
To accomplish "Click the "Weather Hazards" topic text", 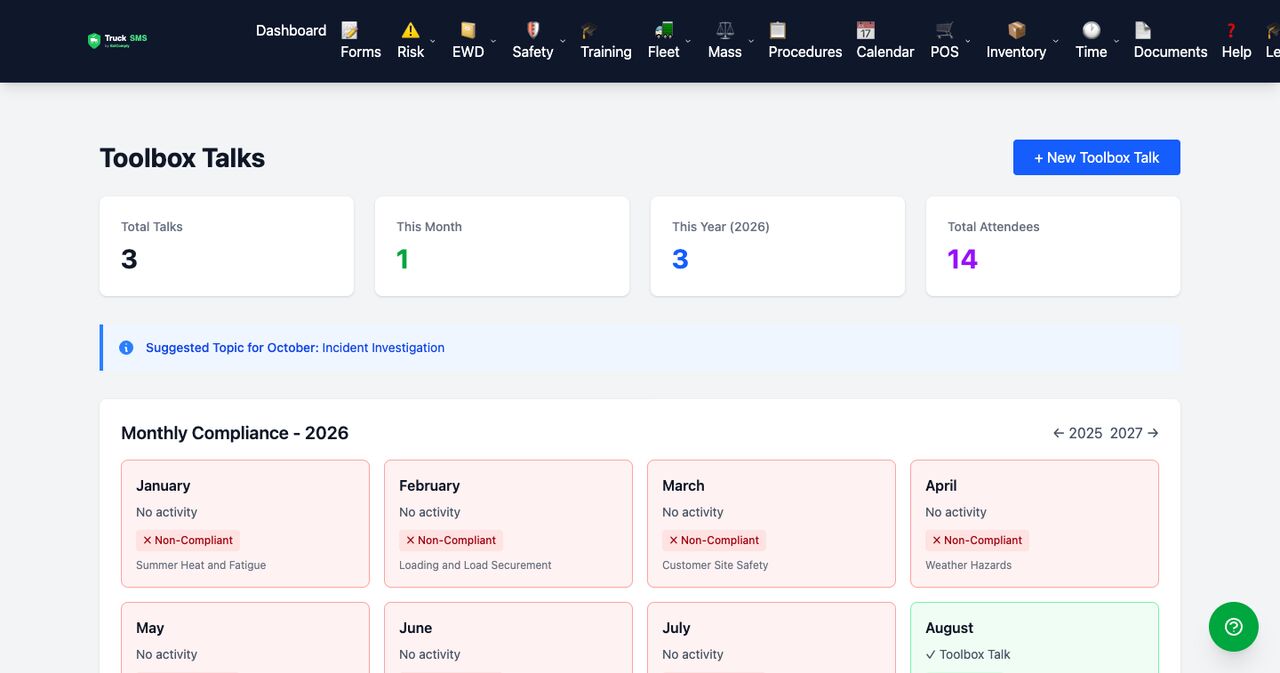I will [x=968, y=565].
